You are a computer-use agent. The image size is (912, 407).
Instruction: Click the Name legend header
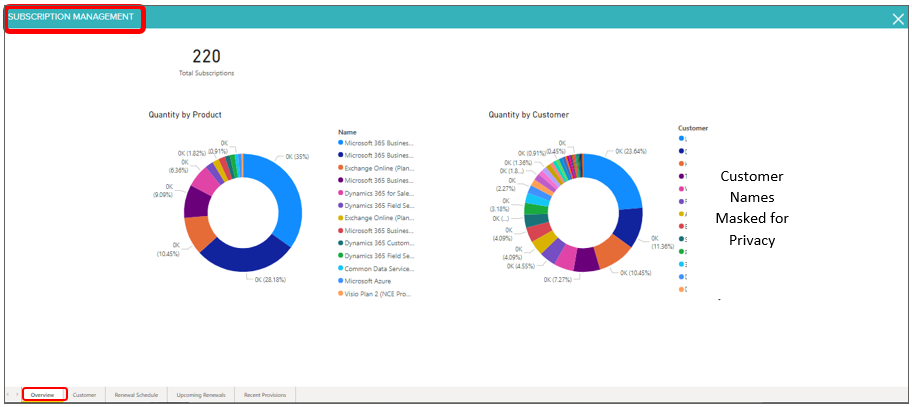(347, 132)
